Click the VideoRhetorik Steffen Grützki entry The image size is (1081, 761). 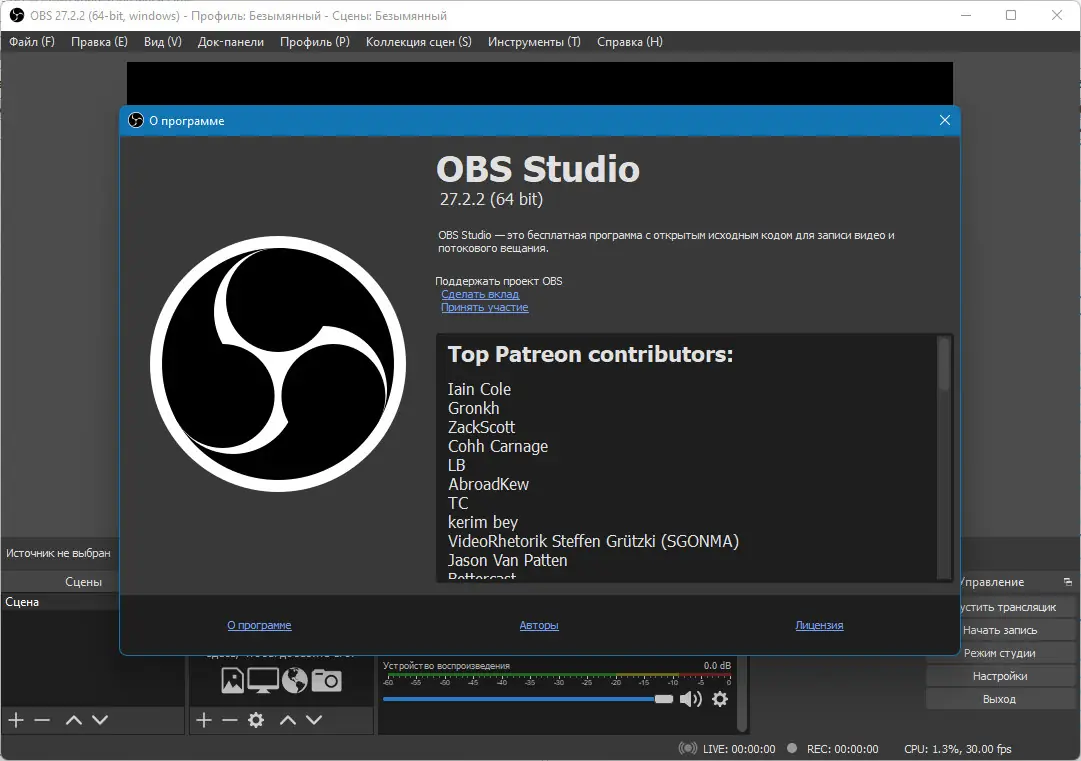593,541
